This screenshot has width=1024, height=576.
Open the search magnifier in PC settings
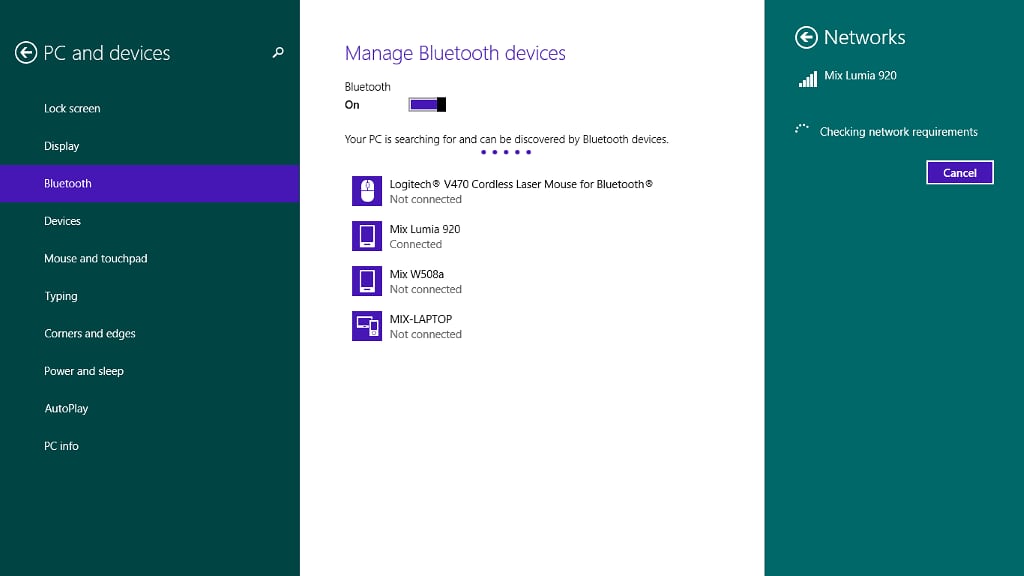[x=278, y=52]
